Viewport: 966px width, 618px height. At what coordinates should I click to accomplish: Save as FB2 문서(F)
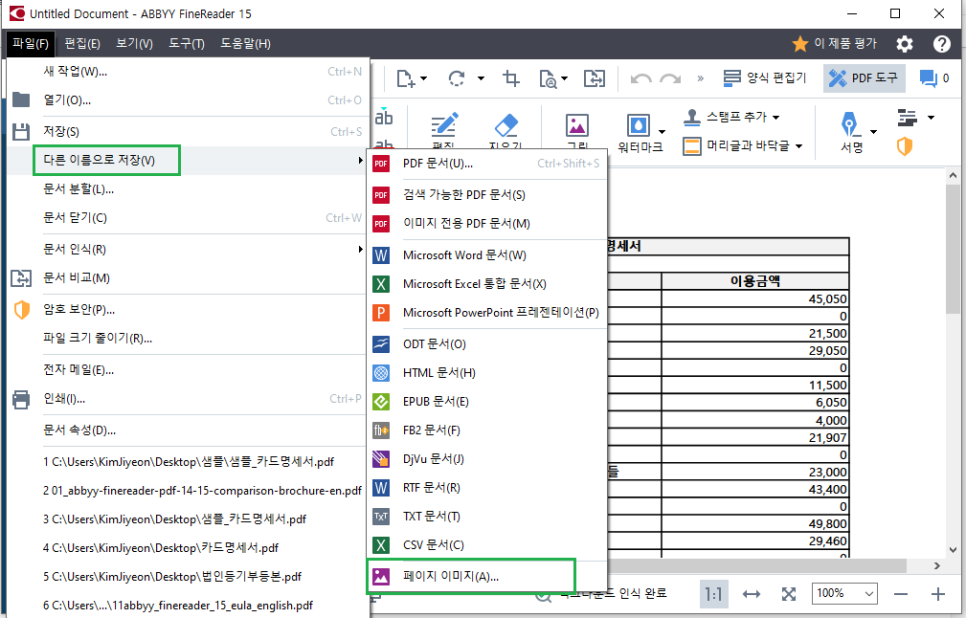487,430
